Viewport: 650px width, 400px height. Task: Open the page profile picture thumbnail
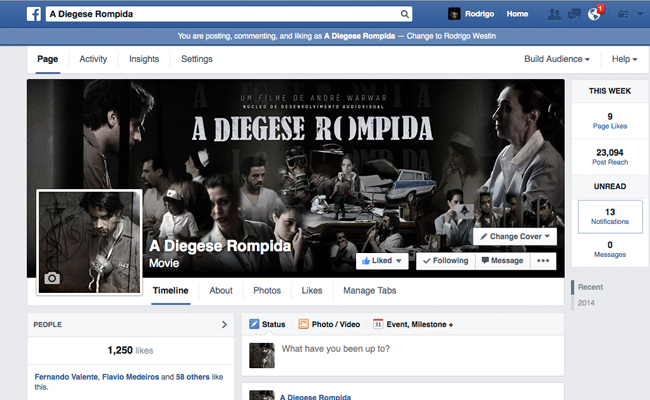click(90, 242)
